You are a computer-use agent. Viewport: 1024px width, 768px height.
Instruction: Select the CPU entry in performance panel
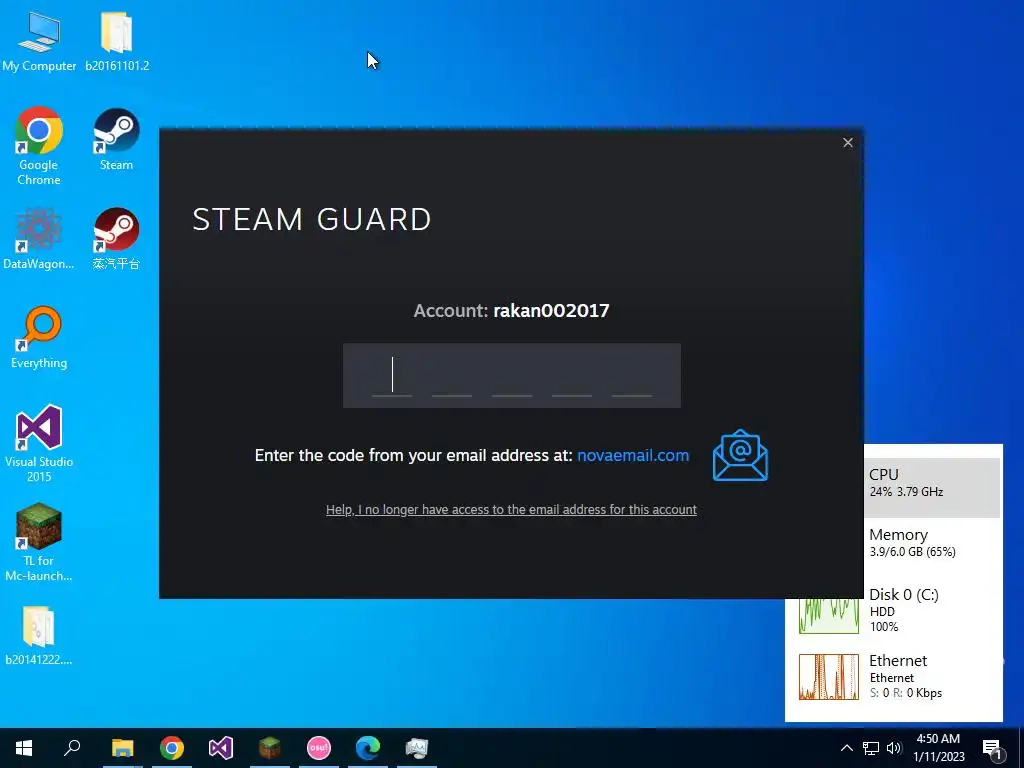tap(932, 487)
